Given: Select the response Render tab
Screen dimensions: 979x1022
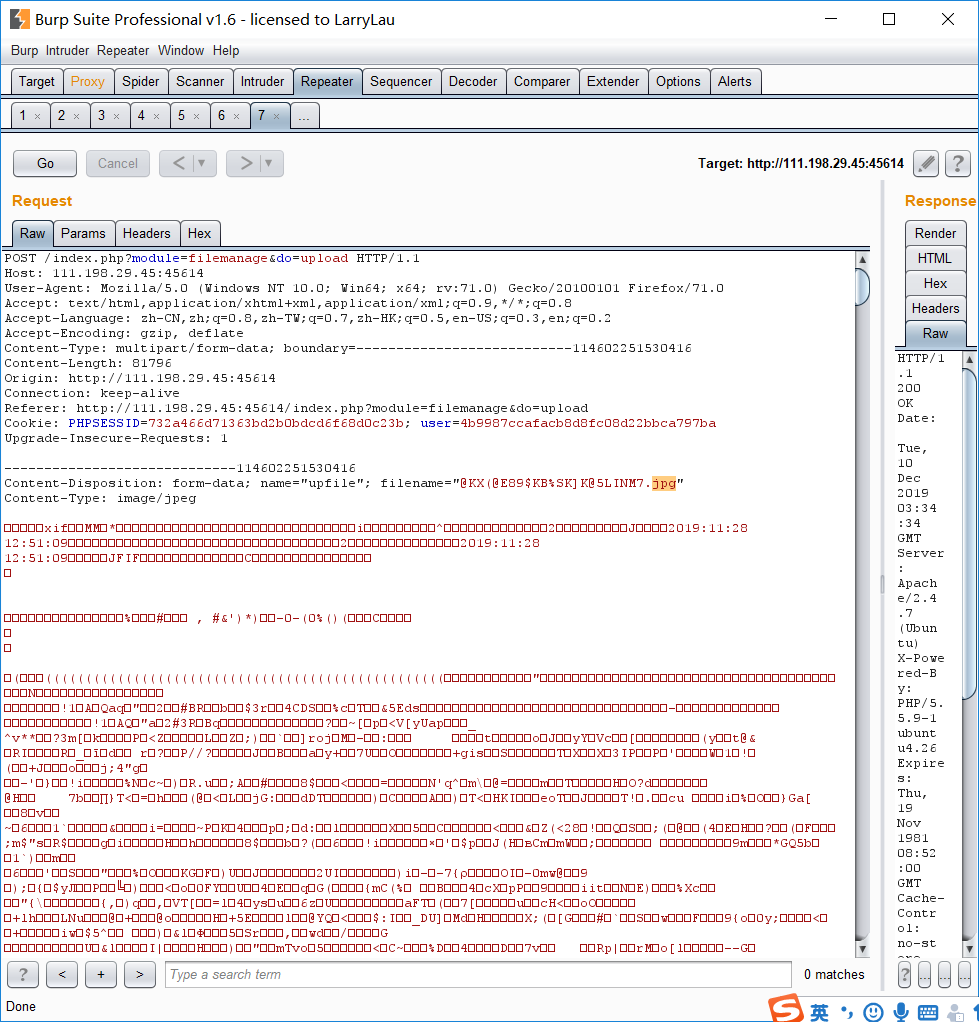Looking at the screenshot, I should pos(935,233).
